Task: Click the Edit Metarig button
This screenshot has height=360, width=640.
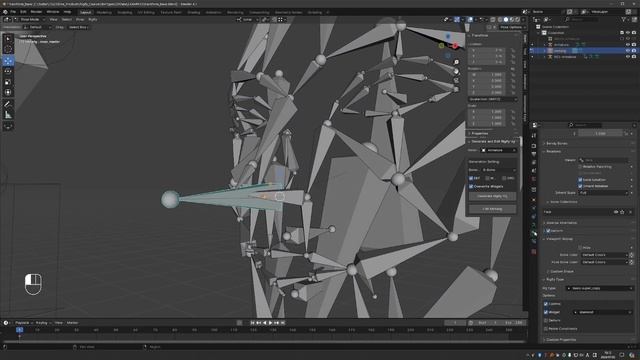Action: [492, 209]
